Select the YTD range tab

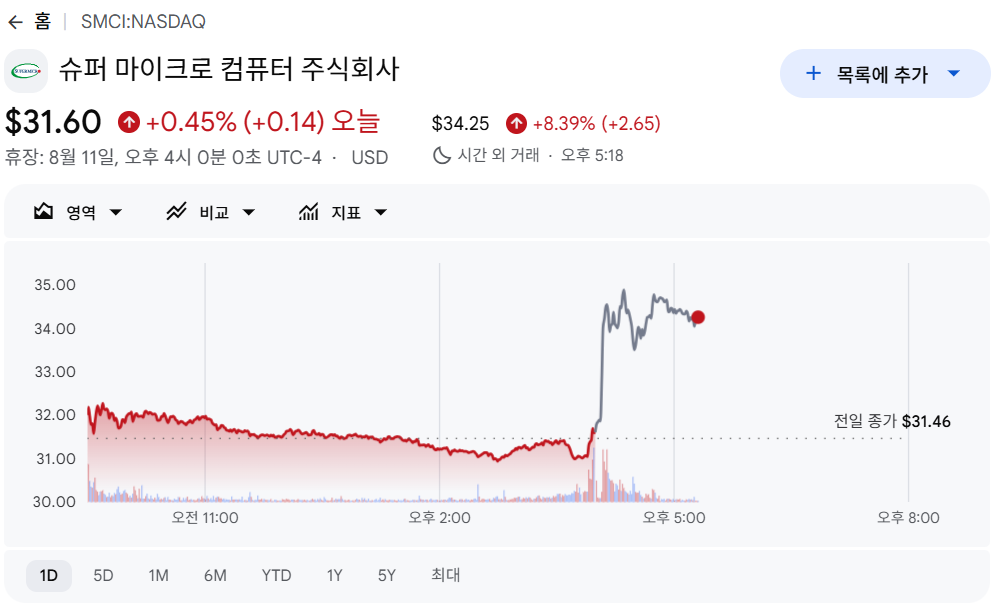pyautogui.click(x=276, y=575)
